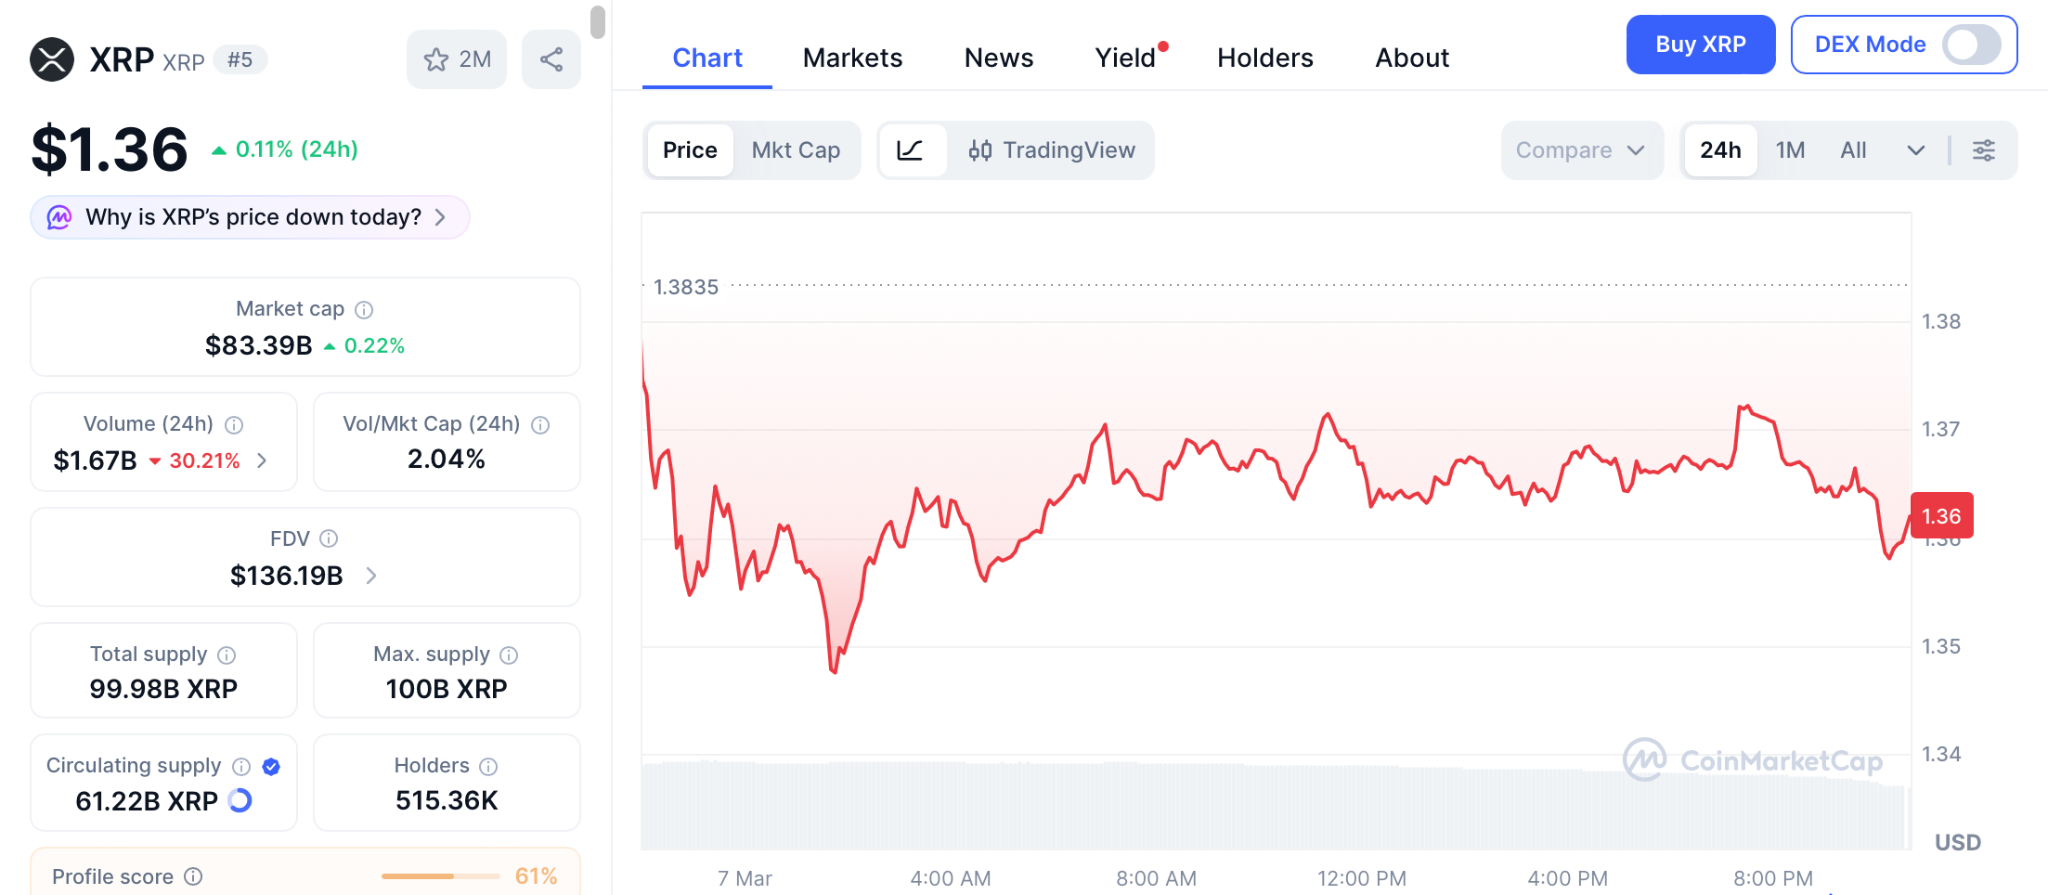Click Circulating supply verified badge

click(271, 766)
